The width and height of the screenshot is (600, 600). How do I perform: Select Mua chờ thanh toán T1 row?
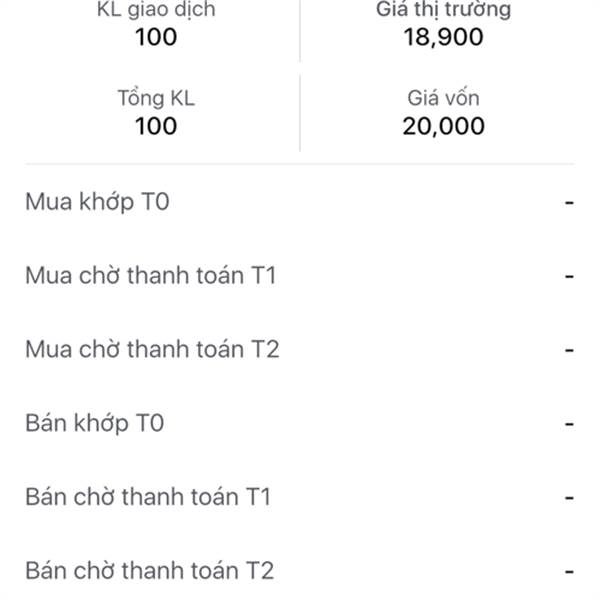pos(150,276)
